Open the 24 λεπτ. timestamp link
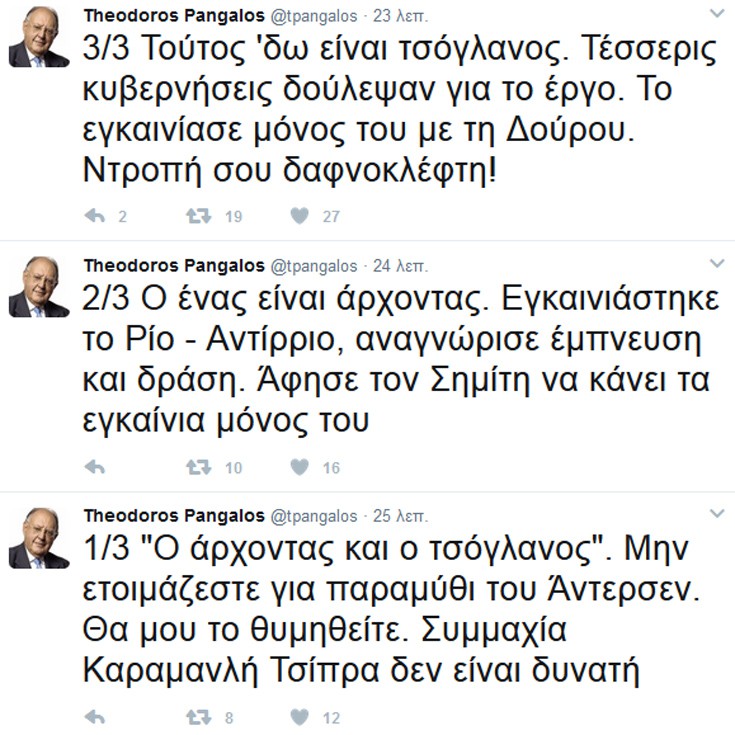 [x=400, y=266]
